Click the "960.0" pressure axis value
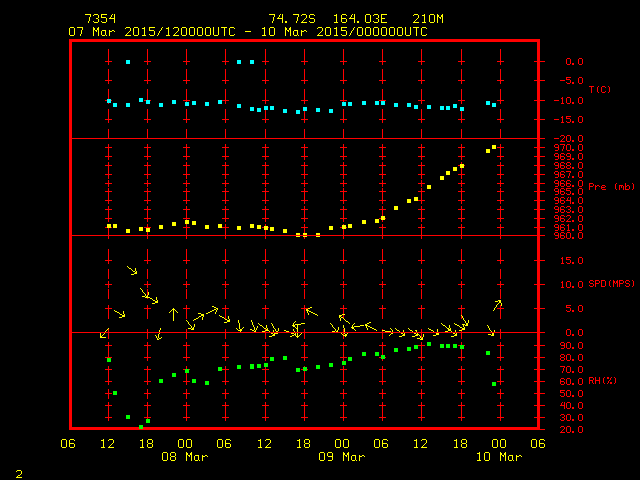 569,236
